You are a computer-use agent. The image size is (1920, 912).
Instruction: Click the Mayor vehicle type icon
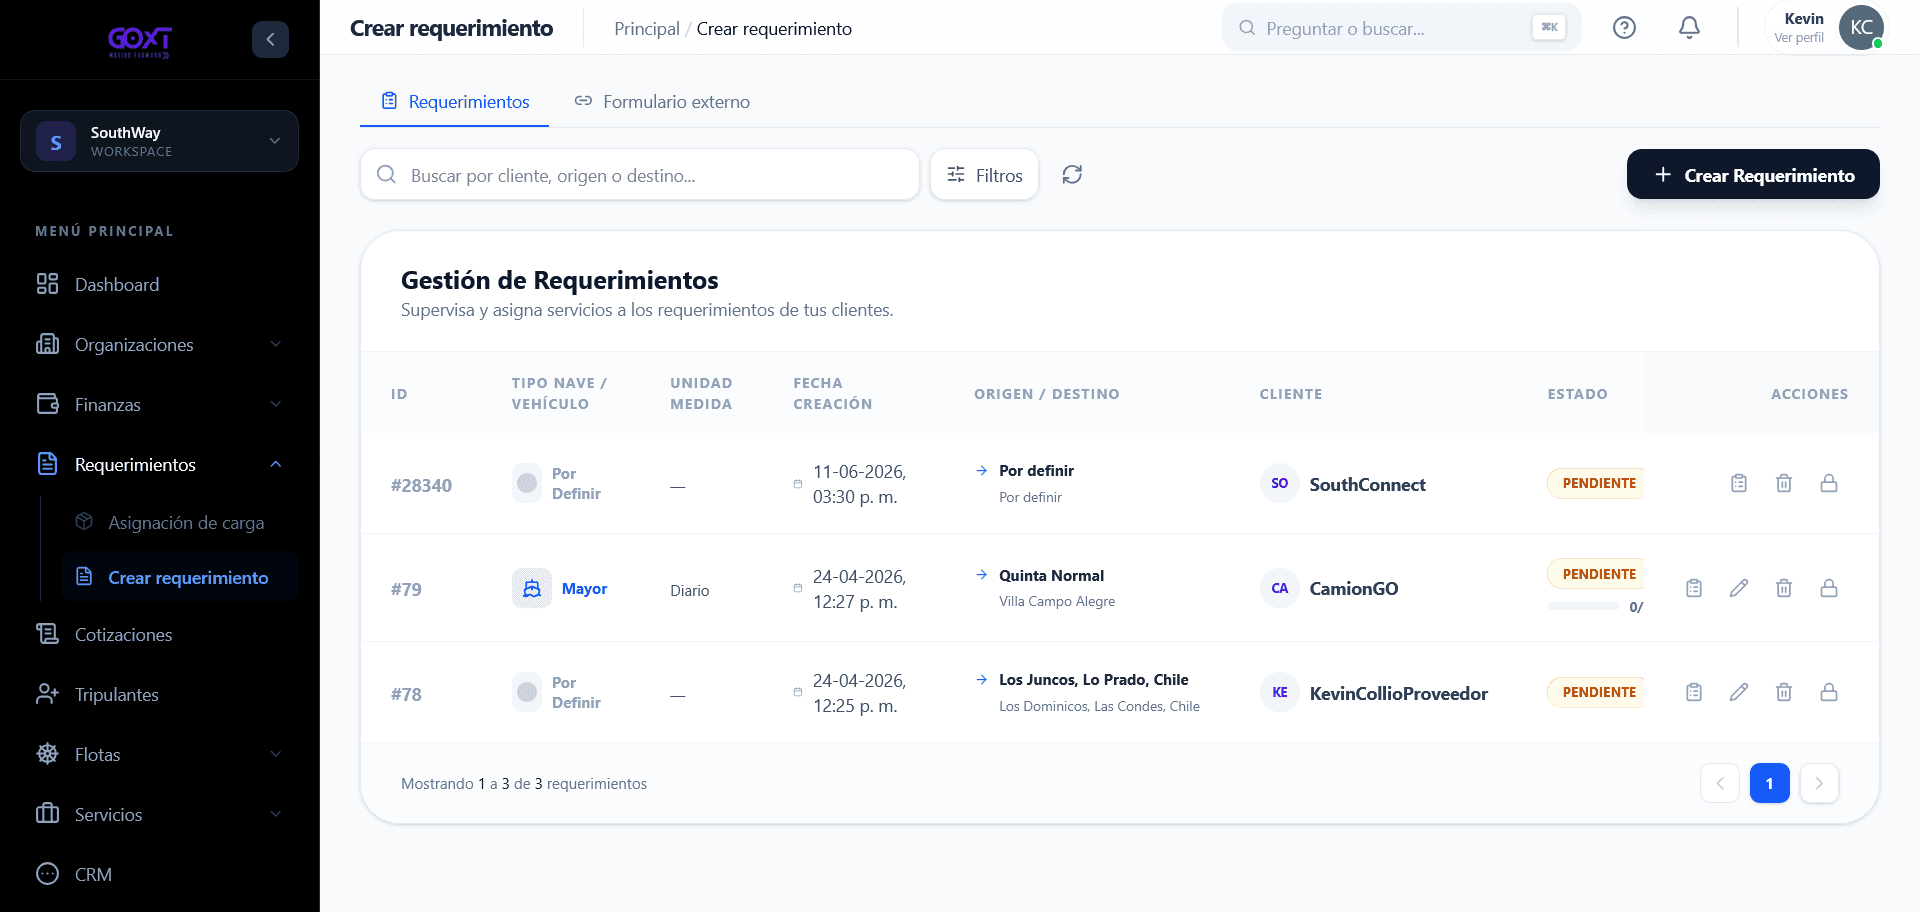[532, 589]
